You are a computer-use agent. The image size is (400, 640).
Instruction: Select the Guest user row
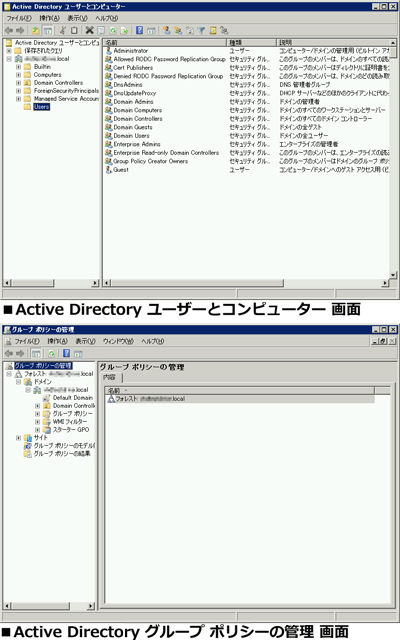click(x=247, y=169)
